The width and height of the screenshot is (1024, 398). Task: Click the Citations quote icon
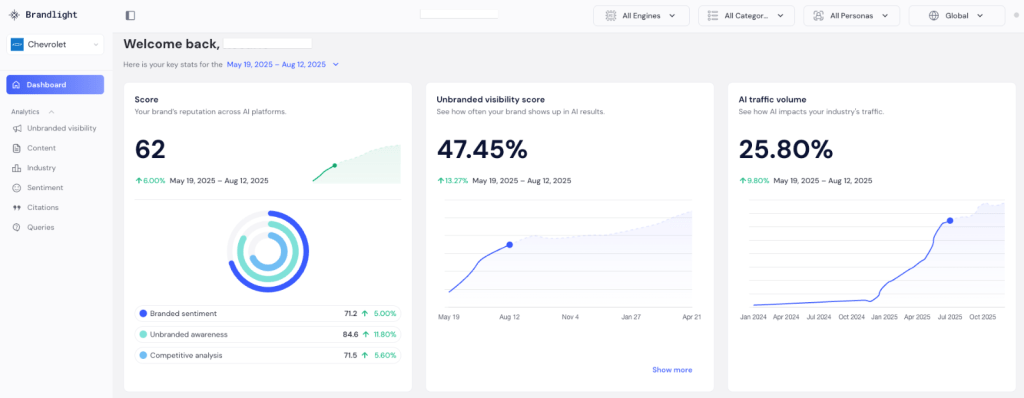16,208
